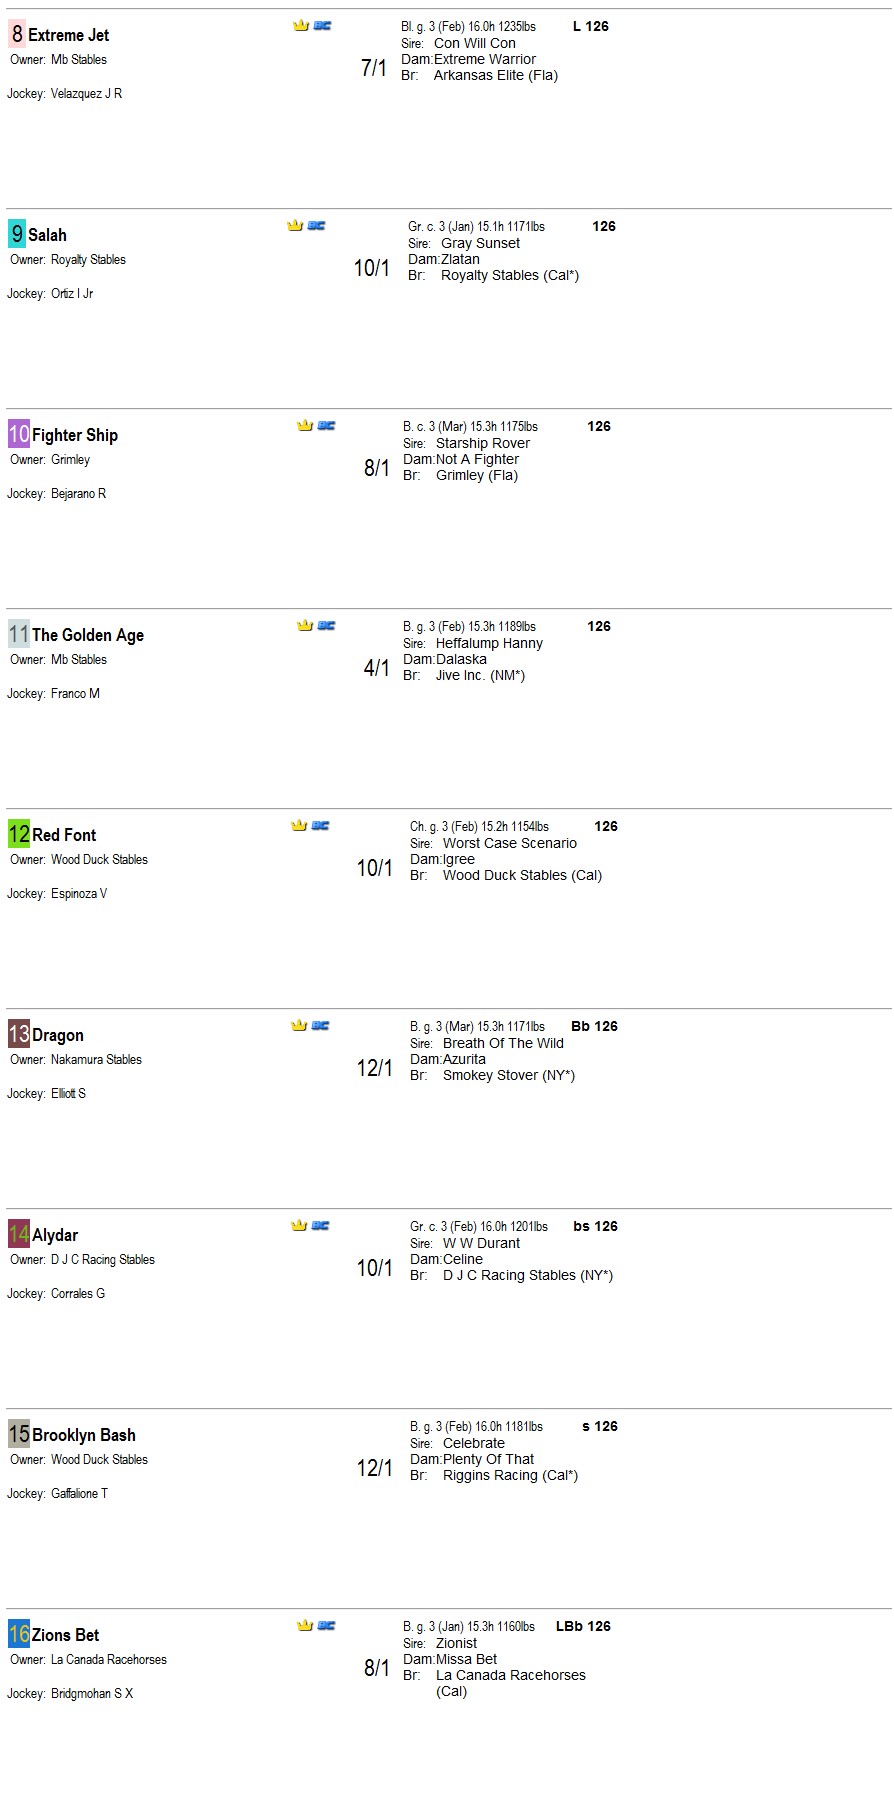Click sire name Heffalump Hanny
The width and height of the screenshot is (894, 1795).
pyautogui.click(x=489, y=643)
